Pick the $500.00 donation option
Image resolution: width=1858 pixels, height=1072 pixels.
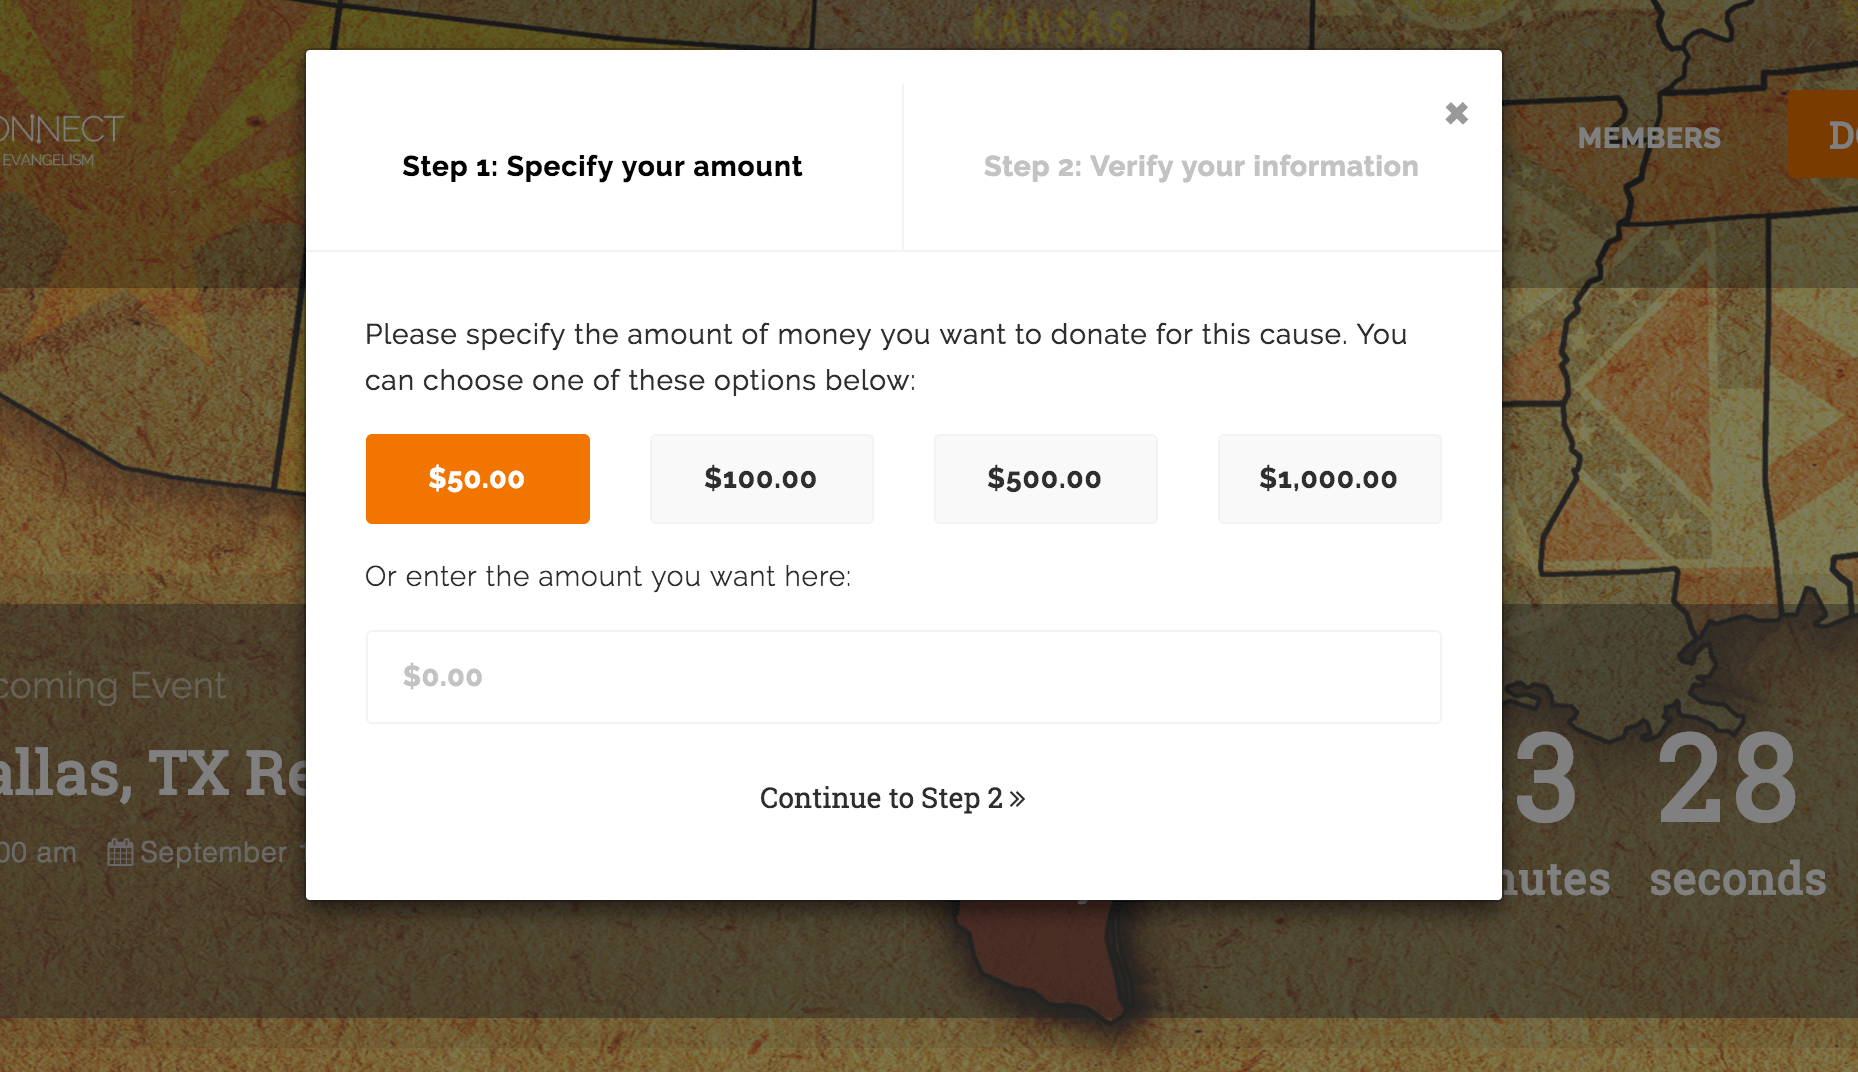(x=1045, y=479)
